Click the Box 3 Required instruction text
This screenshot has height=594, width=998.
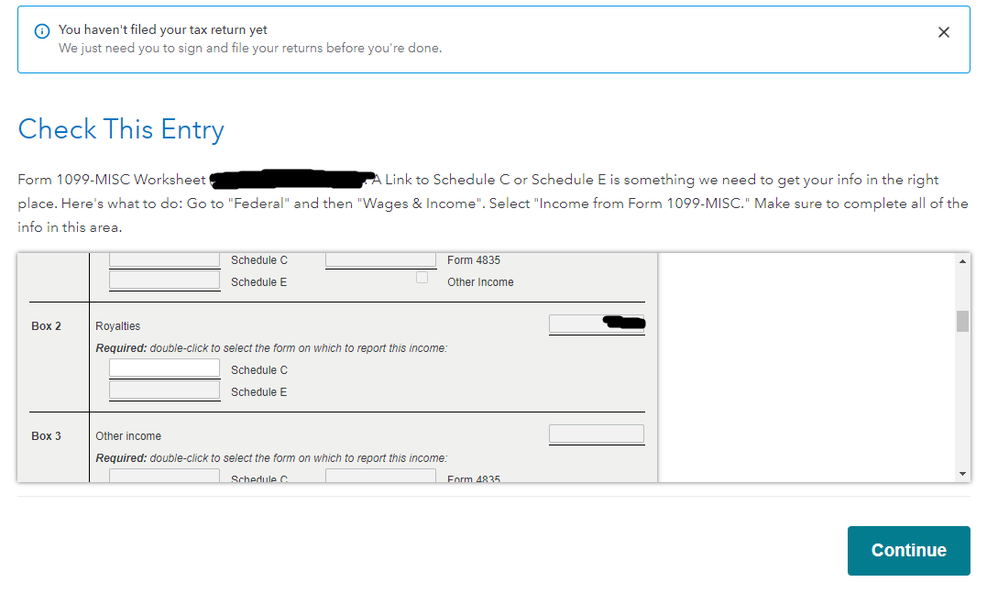[271, 458]
